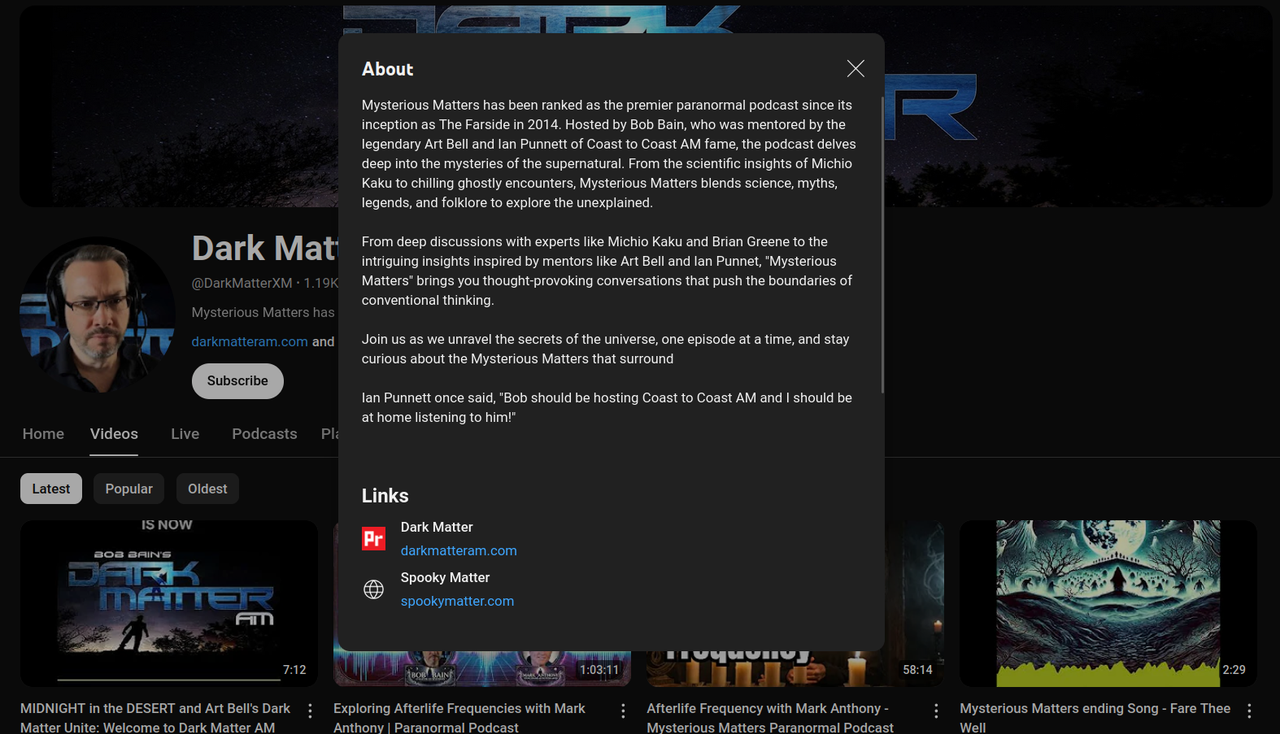Screen dimensions: 1280x734
Task: Subscribe to the Dark Matter channel
Action: tap(237, 381)
